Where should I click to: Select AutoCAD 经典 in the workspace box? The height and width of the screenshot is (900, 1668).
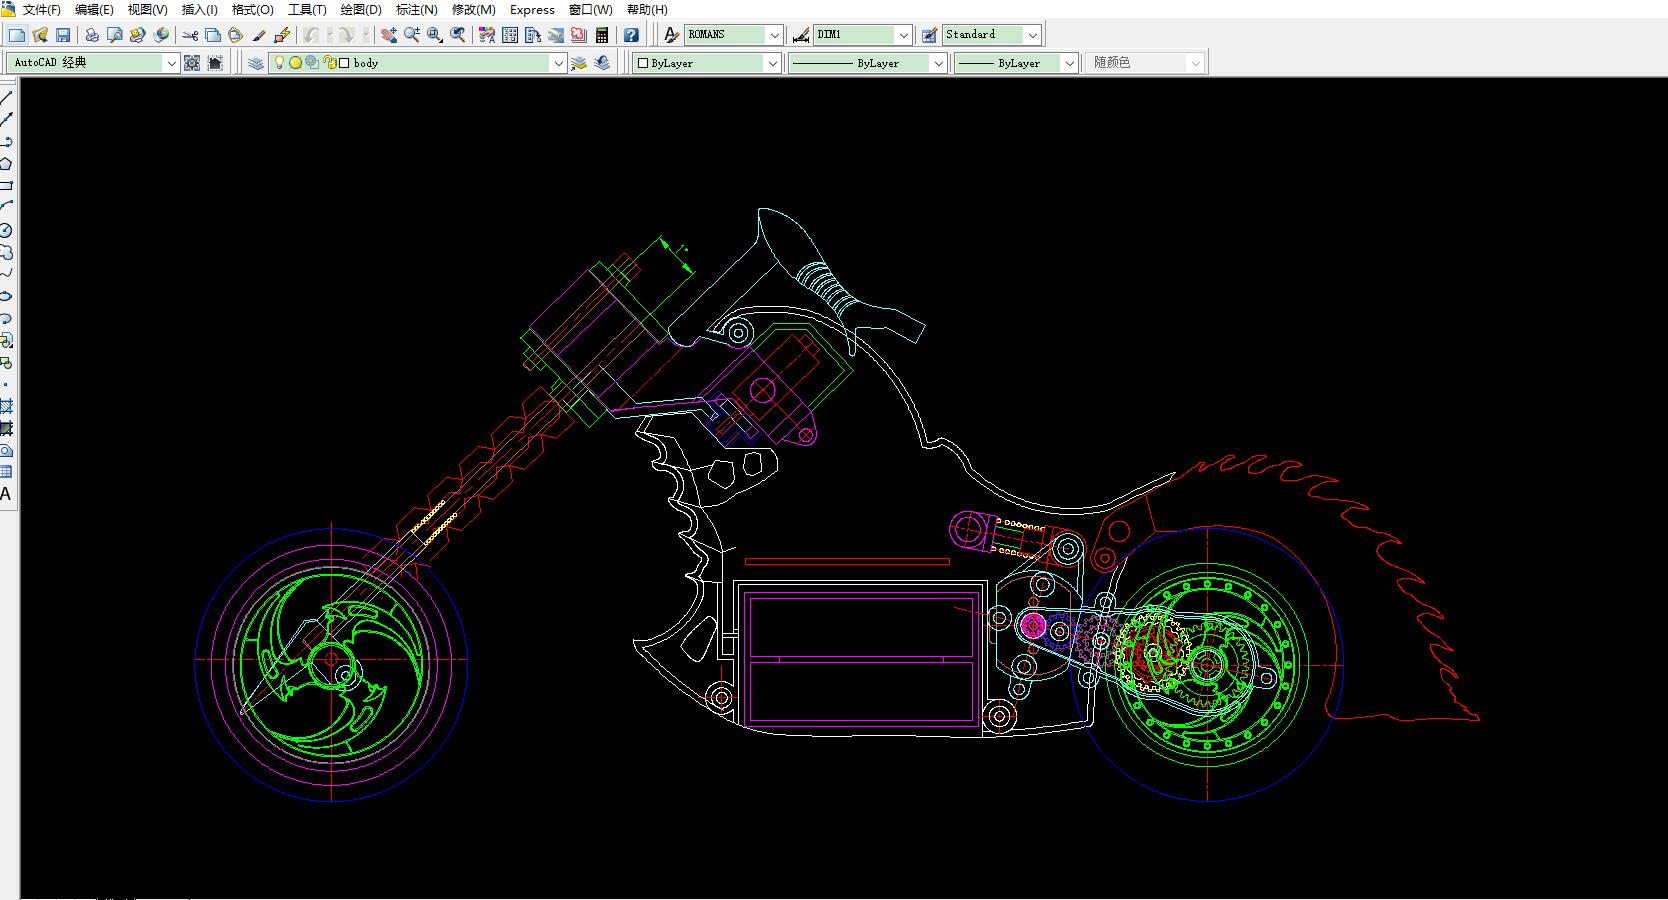tap(90, 62)
